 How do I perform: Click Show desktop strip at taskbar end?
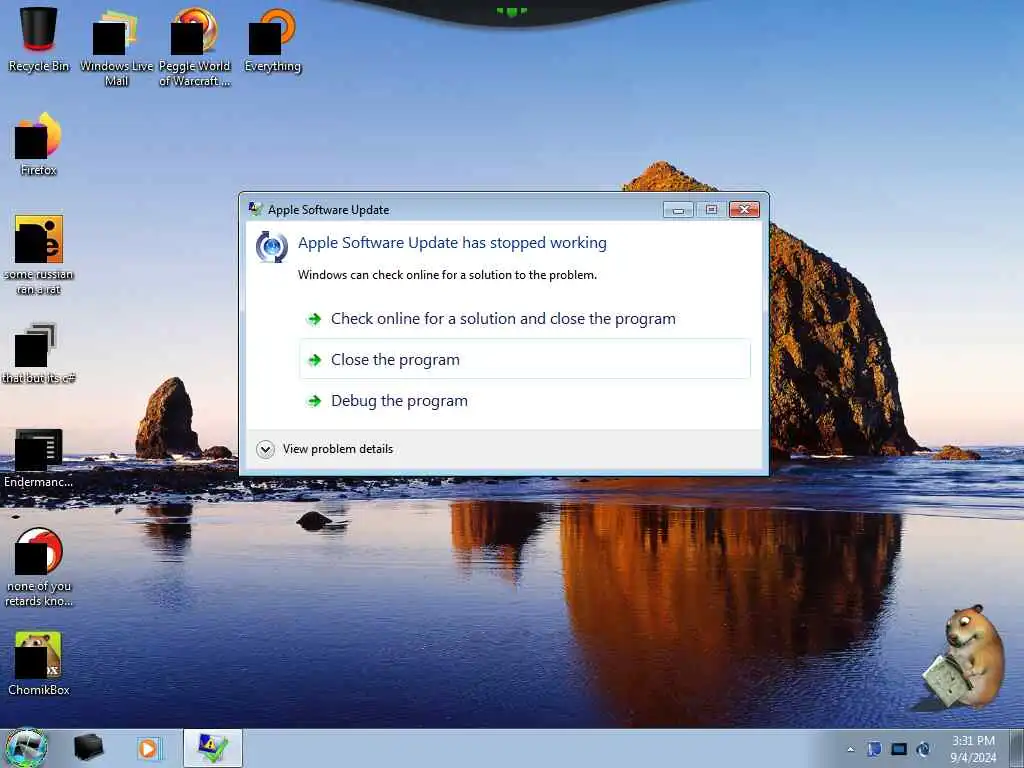pos(1017,748)
